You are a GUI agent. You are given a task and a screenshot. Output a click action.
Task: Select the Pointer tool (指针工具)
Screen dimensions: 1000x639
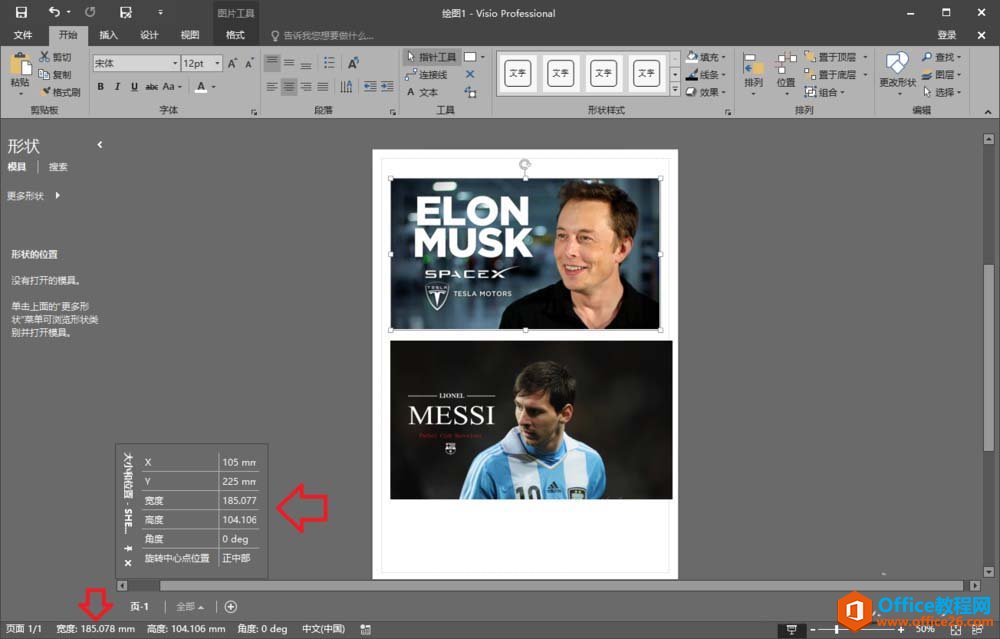431,57
